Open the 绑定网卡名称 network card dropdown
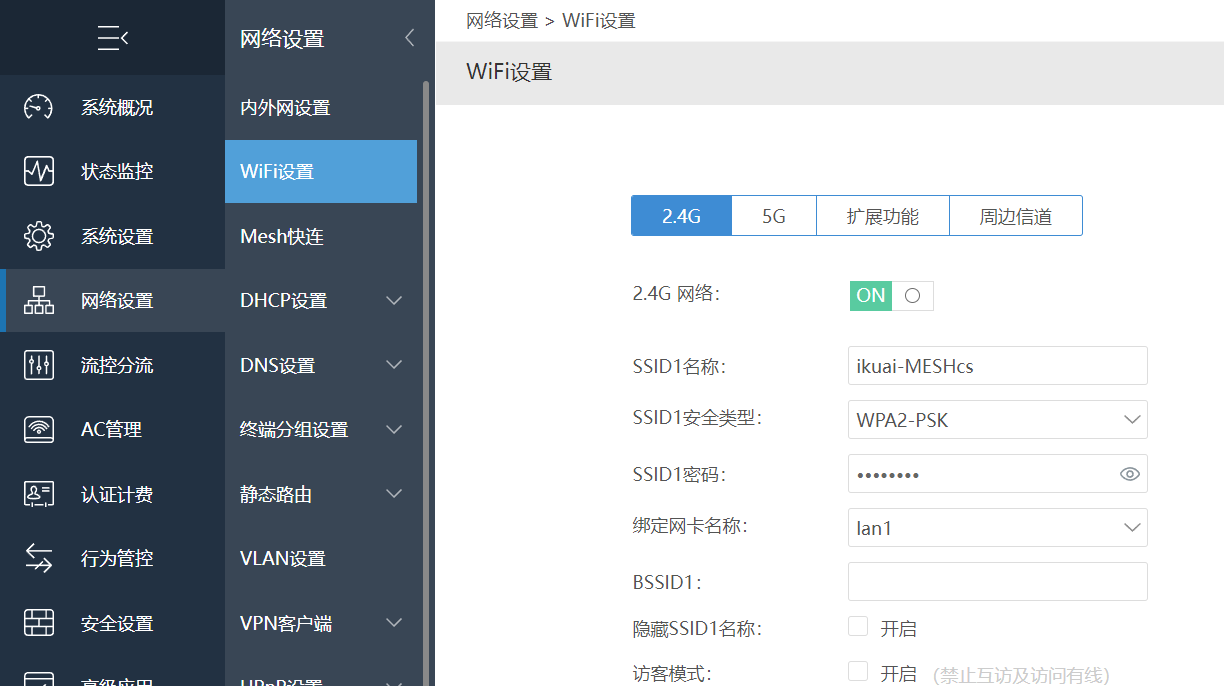The width and height of the screenshot is (1224, 686). 997,527
